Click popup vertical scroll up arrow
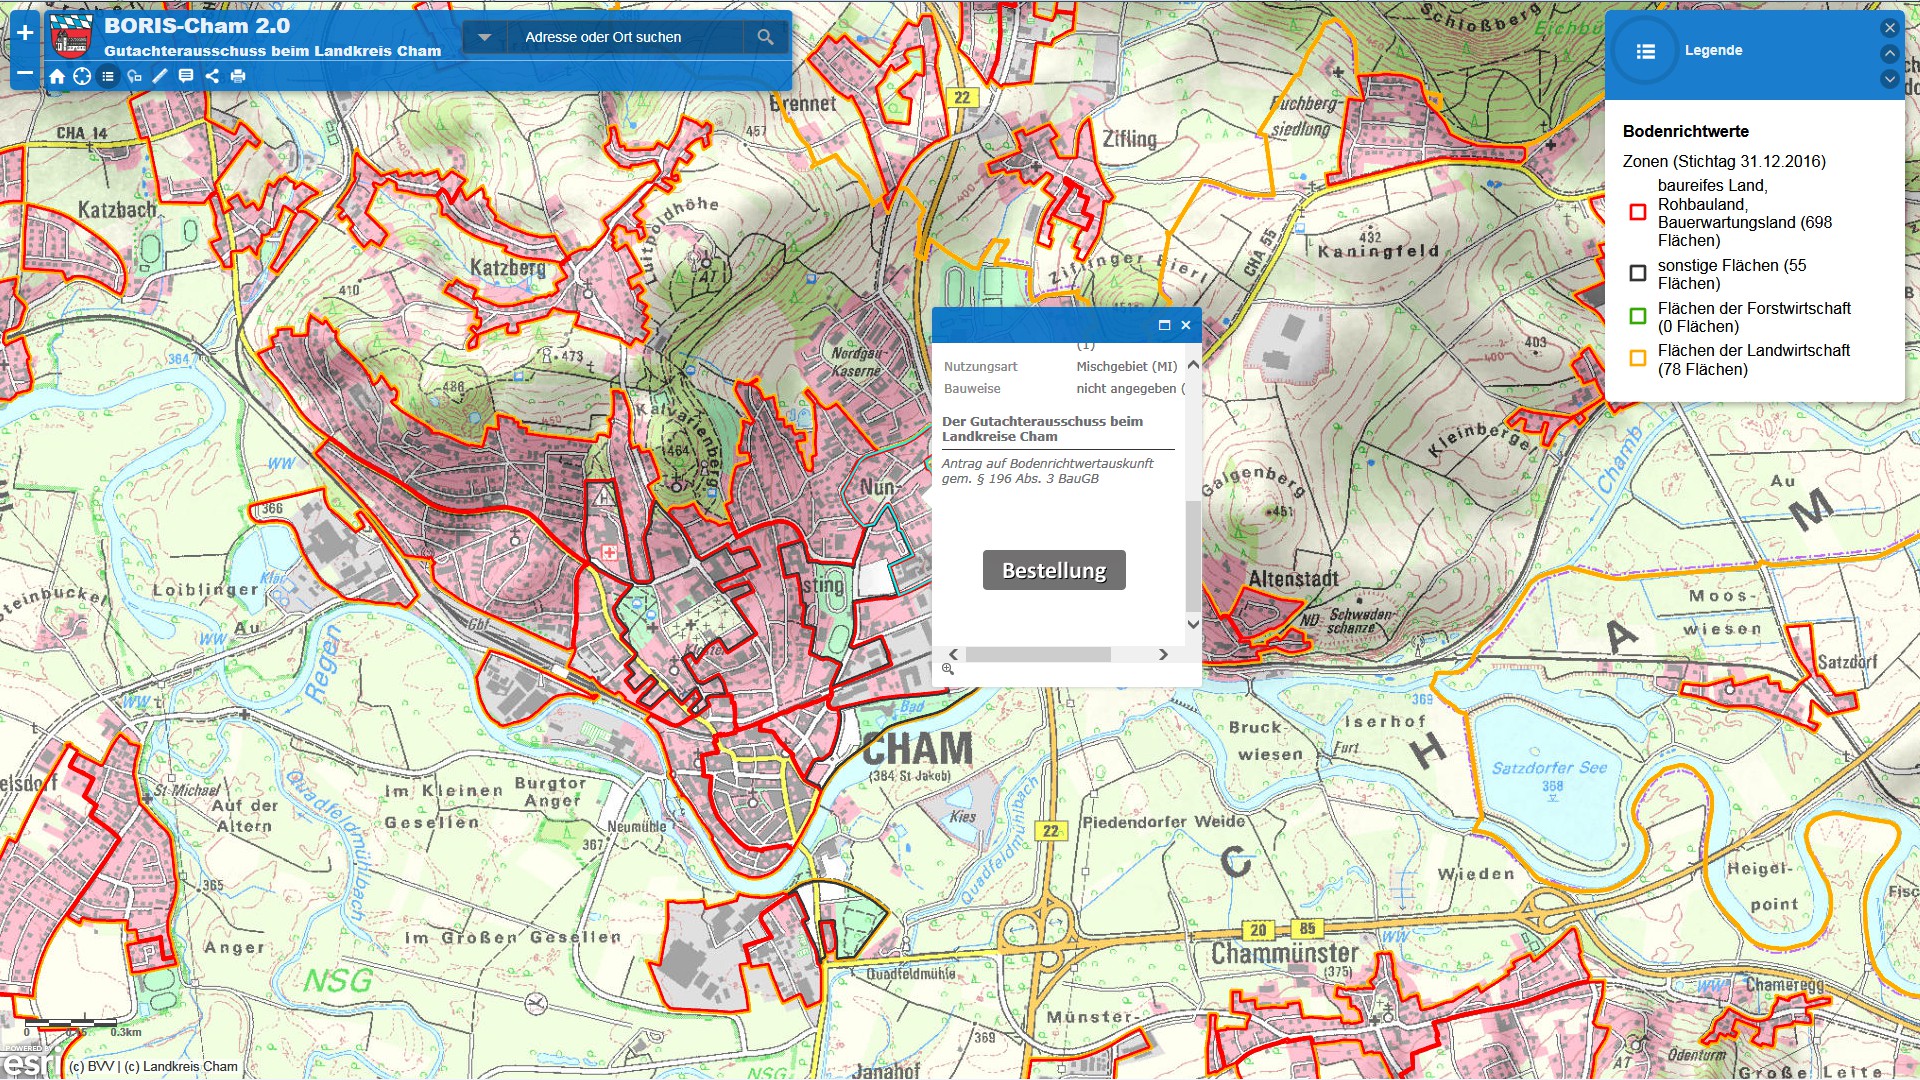This screenshot has width=1920, height=1080. coord(1193,365)
